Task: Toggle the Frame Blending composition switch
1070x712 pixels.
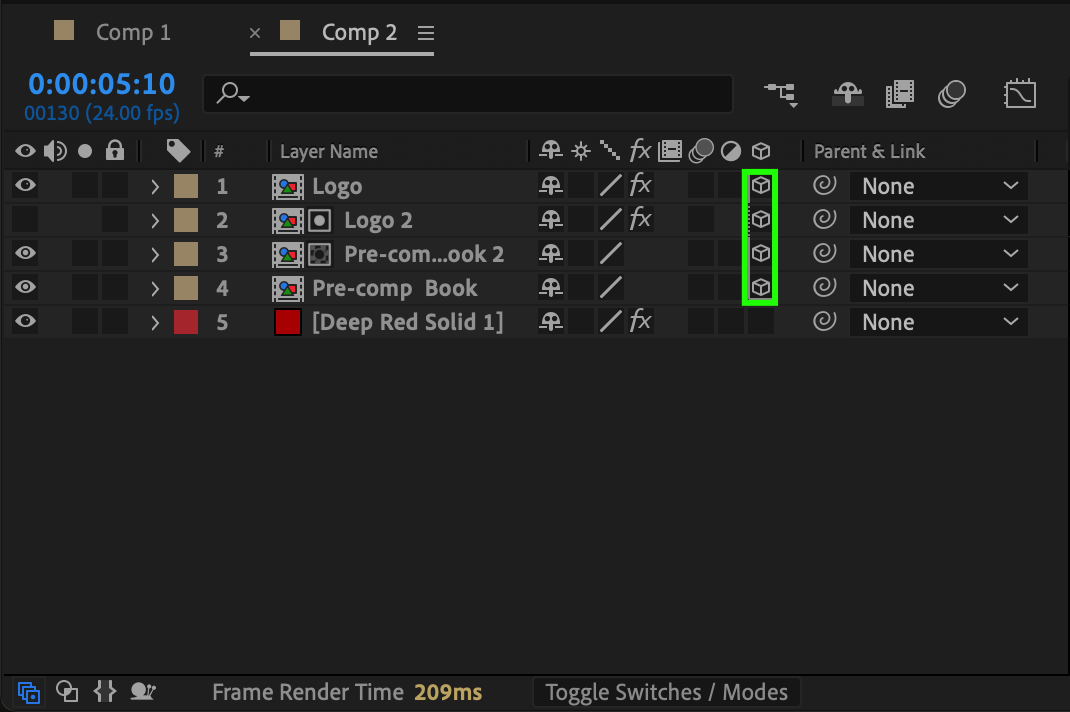Action: (x=899, y=94)
